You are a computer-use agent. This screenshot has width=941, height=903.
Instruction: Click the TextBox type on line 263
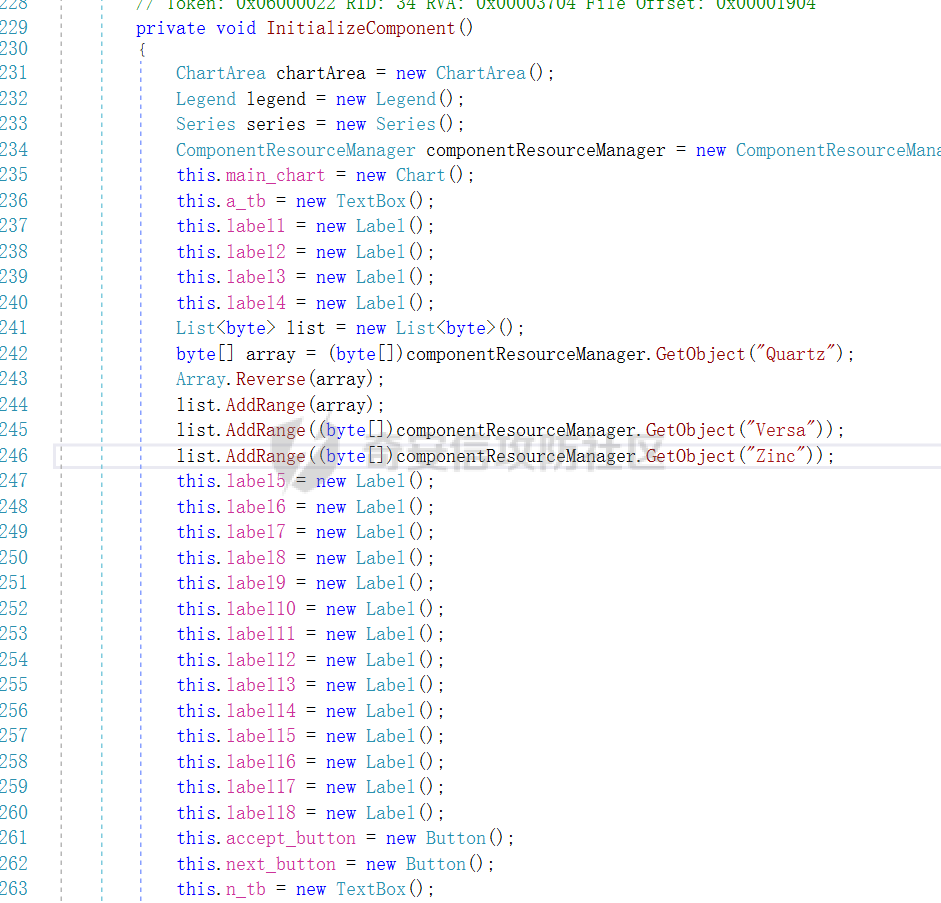coord(370,889)
